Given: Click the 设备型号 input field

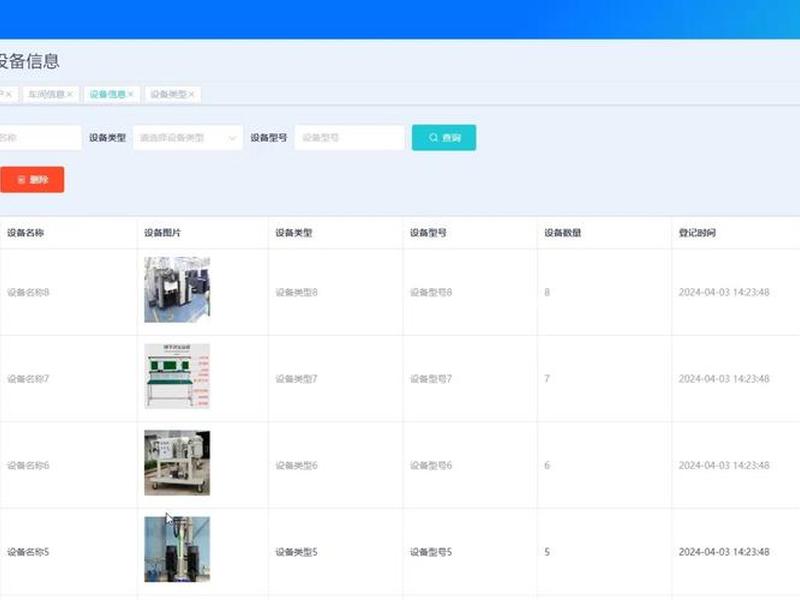Looking at the screenshot, I should (349, 138).
